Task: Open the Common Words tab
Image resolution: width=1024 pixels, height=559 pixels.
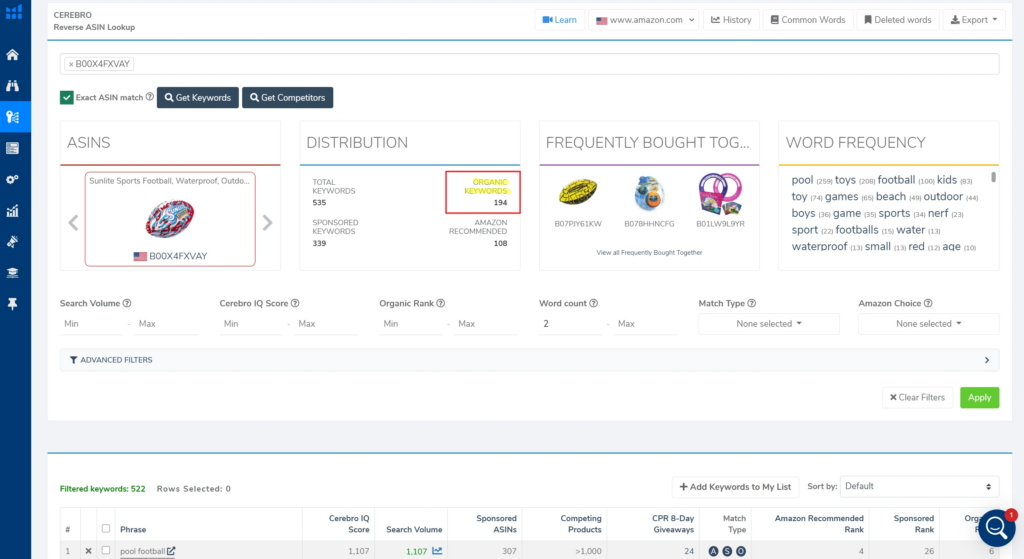Action: pyautogui.click(x=806, y=20)
